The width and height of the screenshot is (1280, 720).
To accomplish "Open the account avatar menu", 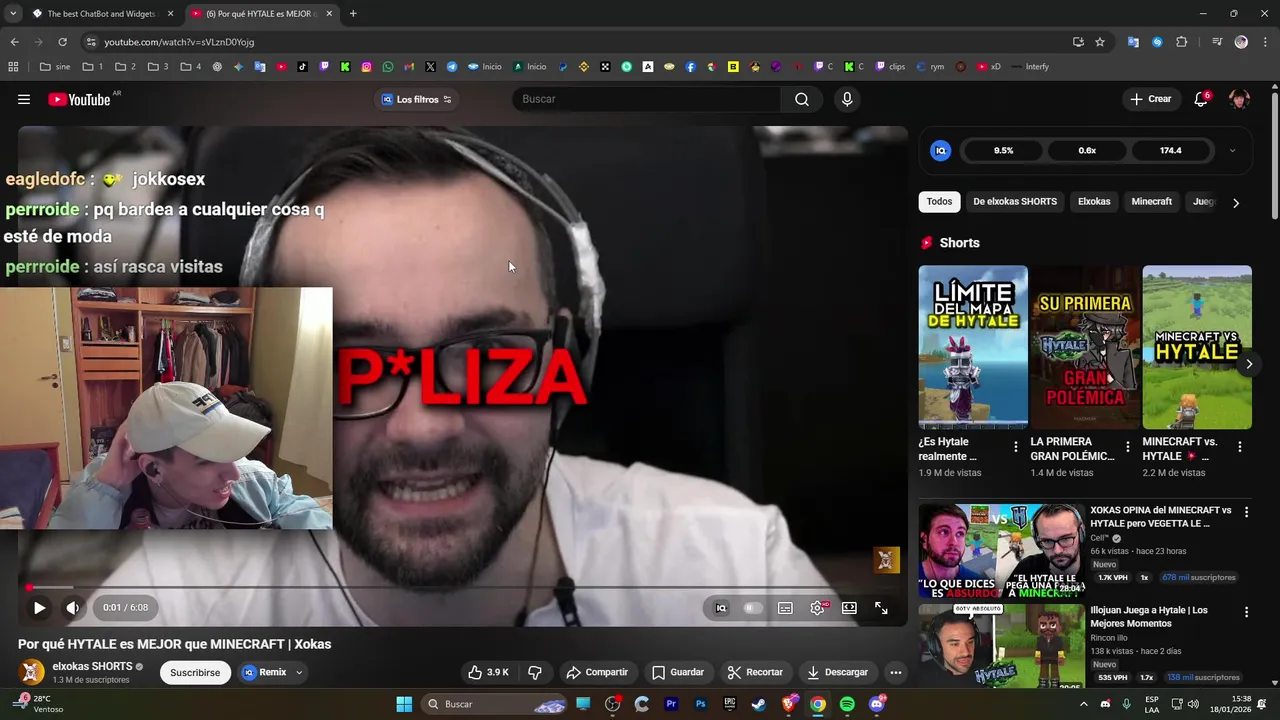I will click(x=1239, y=99).
